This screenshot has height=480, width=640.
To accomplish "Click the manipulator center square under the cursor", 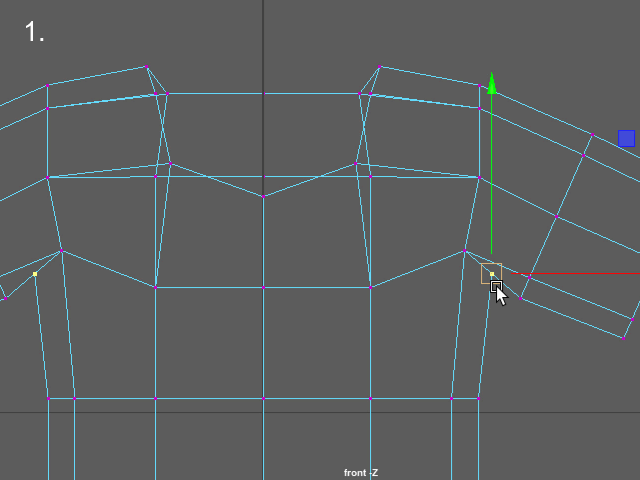I will tap(491, 273).
